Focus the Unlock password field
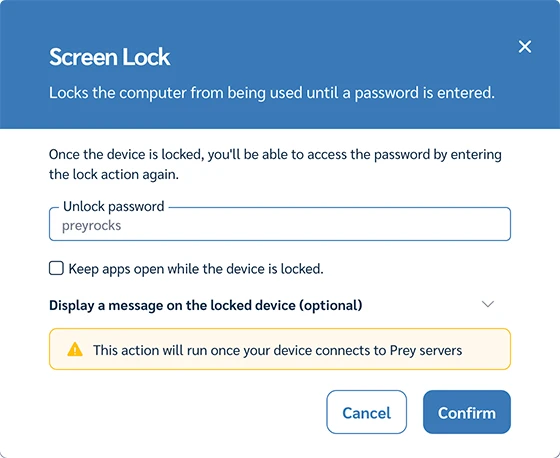 click(280, 224)
